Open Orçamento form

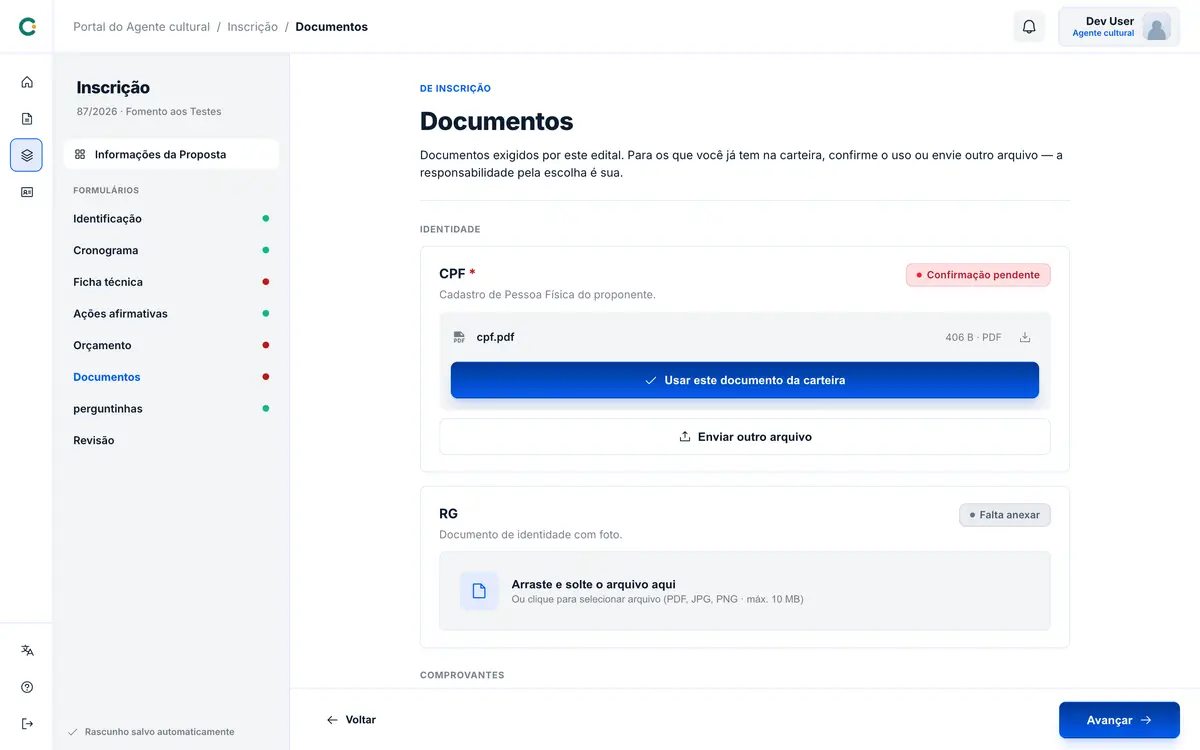click(171, 345)
